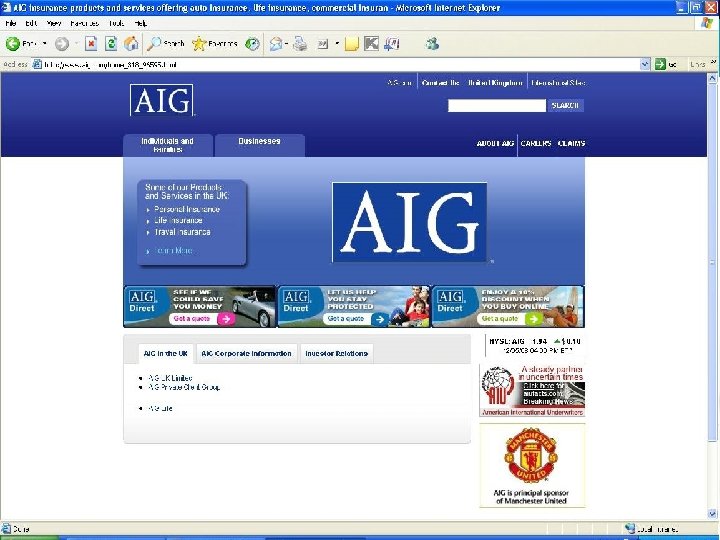Viewport: 720px width, 540px height.
Task: Click the SEARCH button on AIG page
Action: point(565,106)
